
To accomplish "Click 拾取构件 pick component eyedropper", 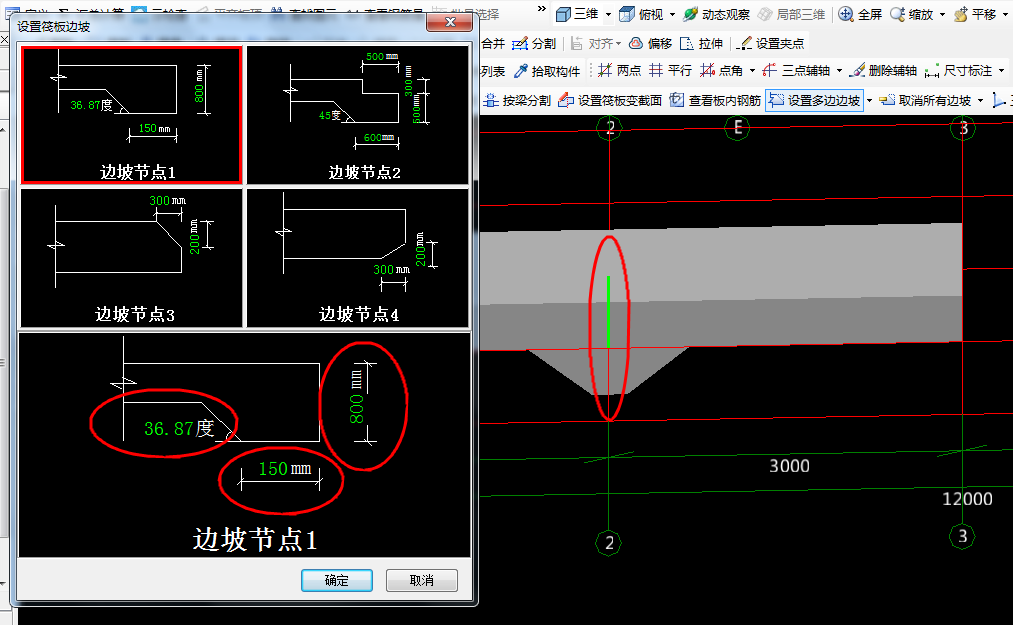I will coord(547,70).
